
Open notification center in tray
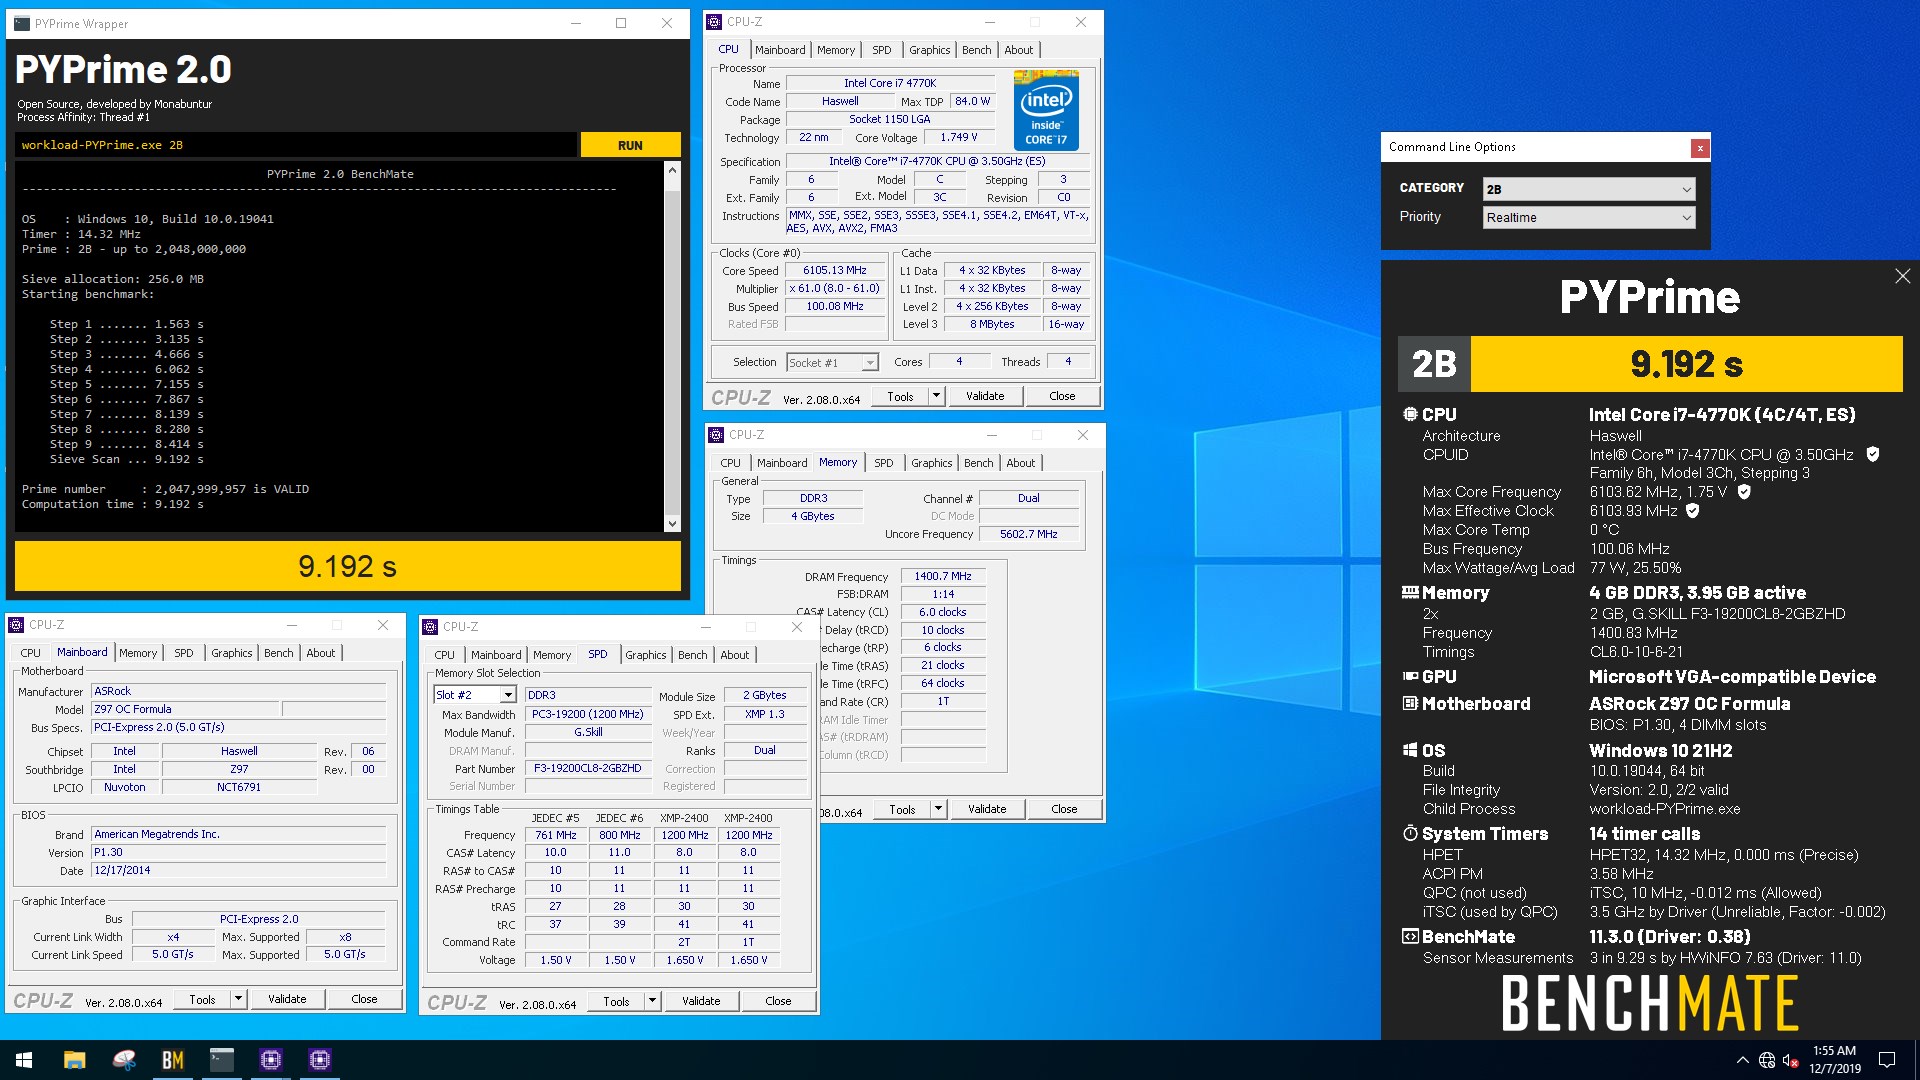1887,1060
